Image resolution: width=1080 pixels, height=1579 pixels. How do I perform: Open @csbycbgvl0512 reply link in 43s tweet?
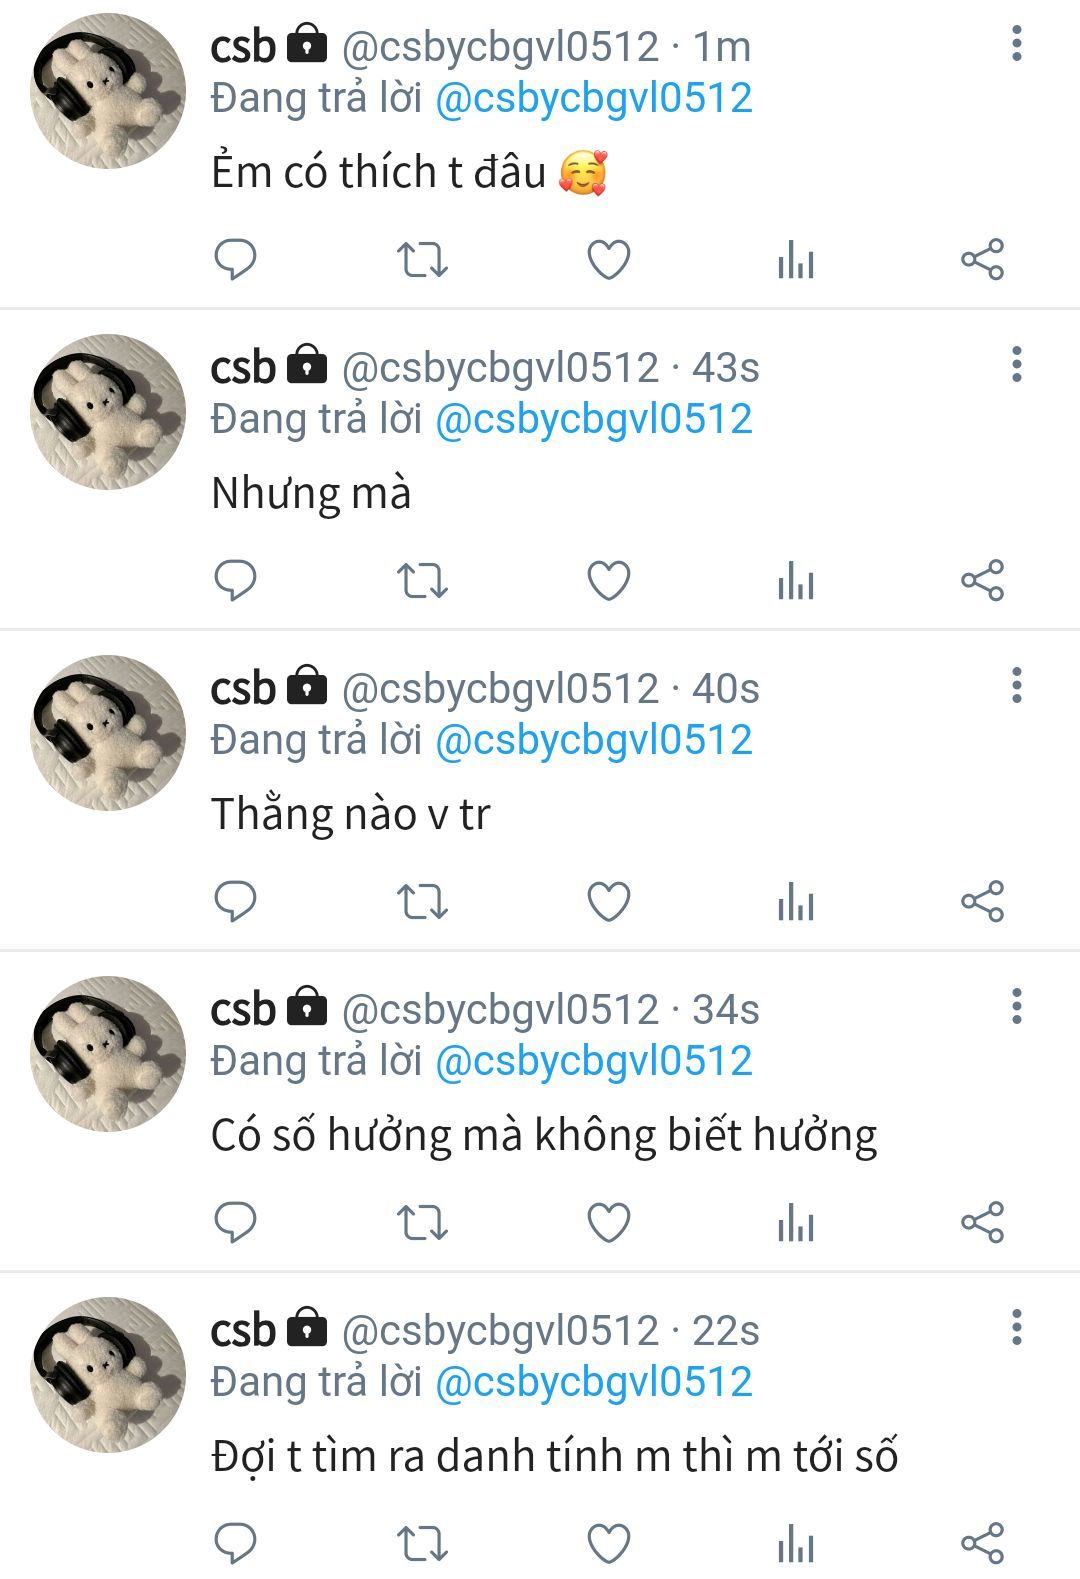coord(594,419)
